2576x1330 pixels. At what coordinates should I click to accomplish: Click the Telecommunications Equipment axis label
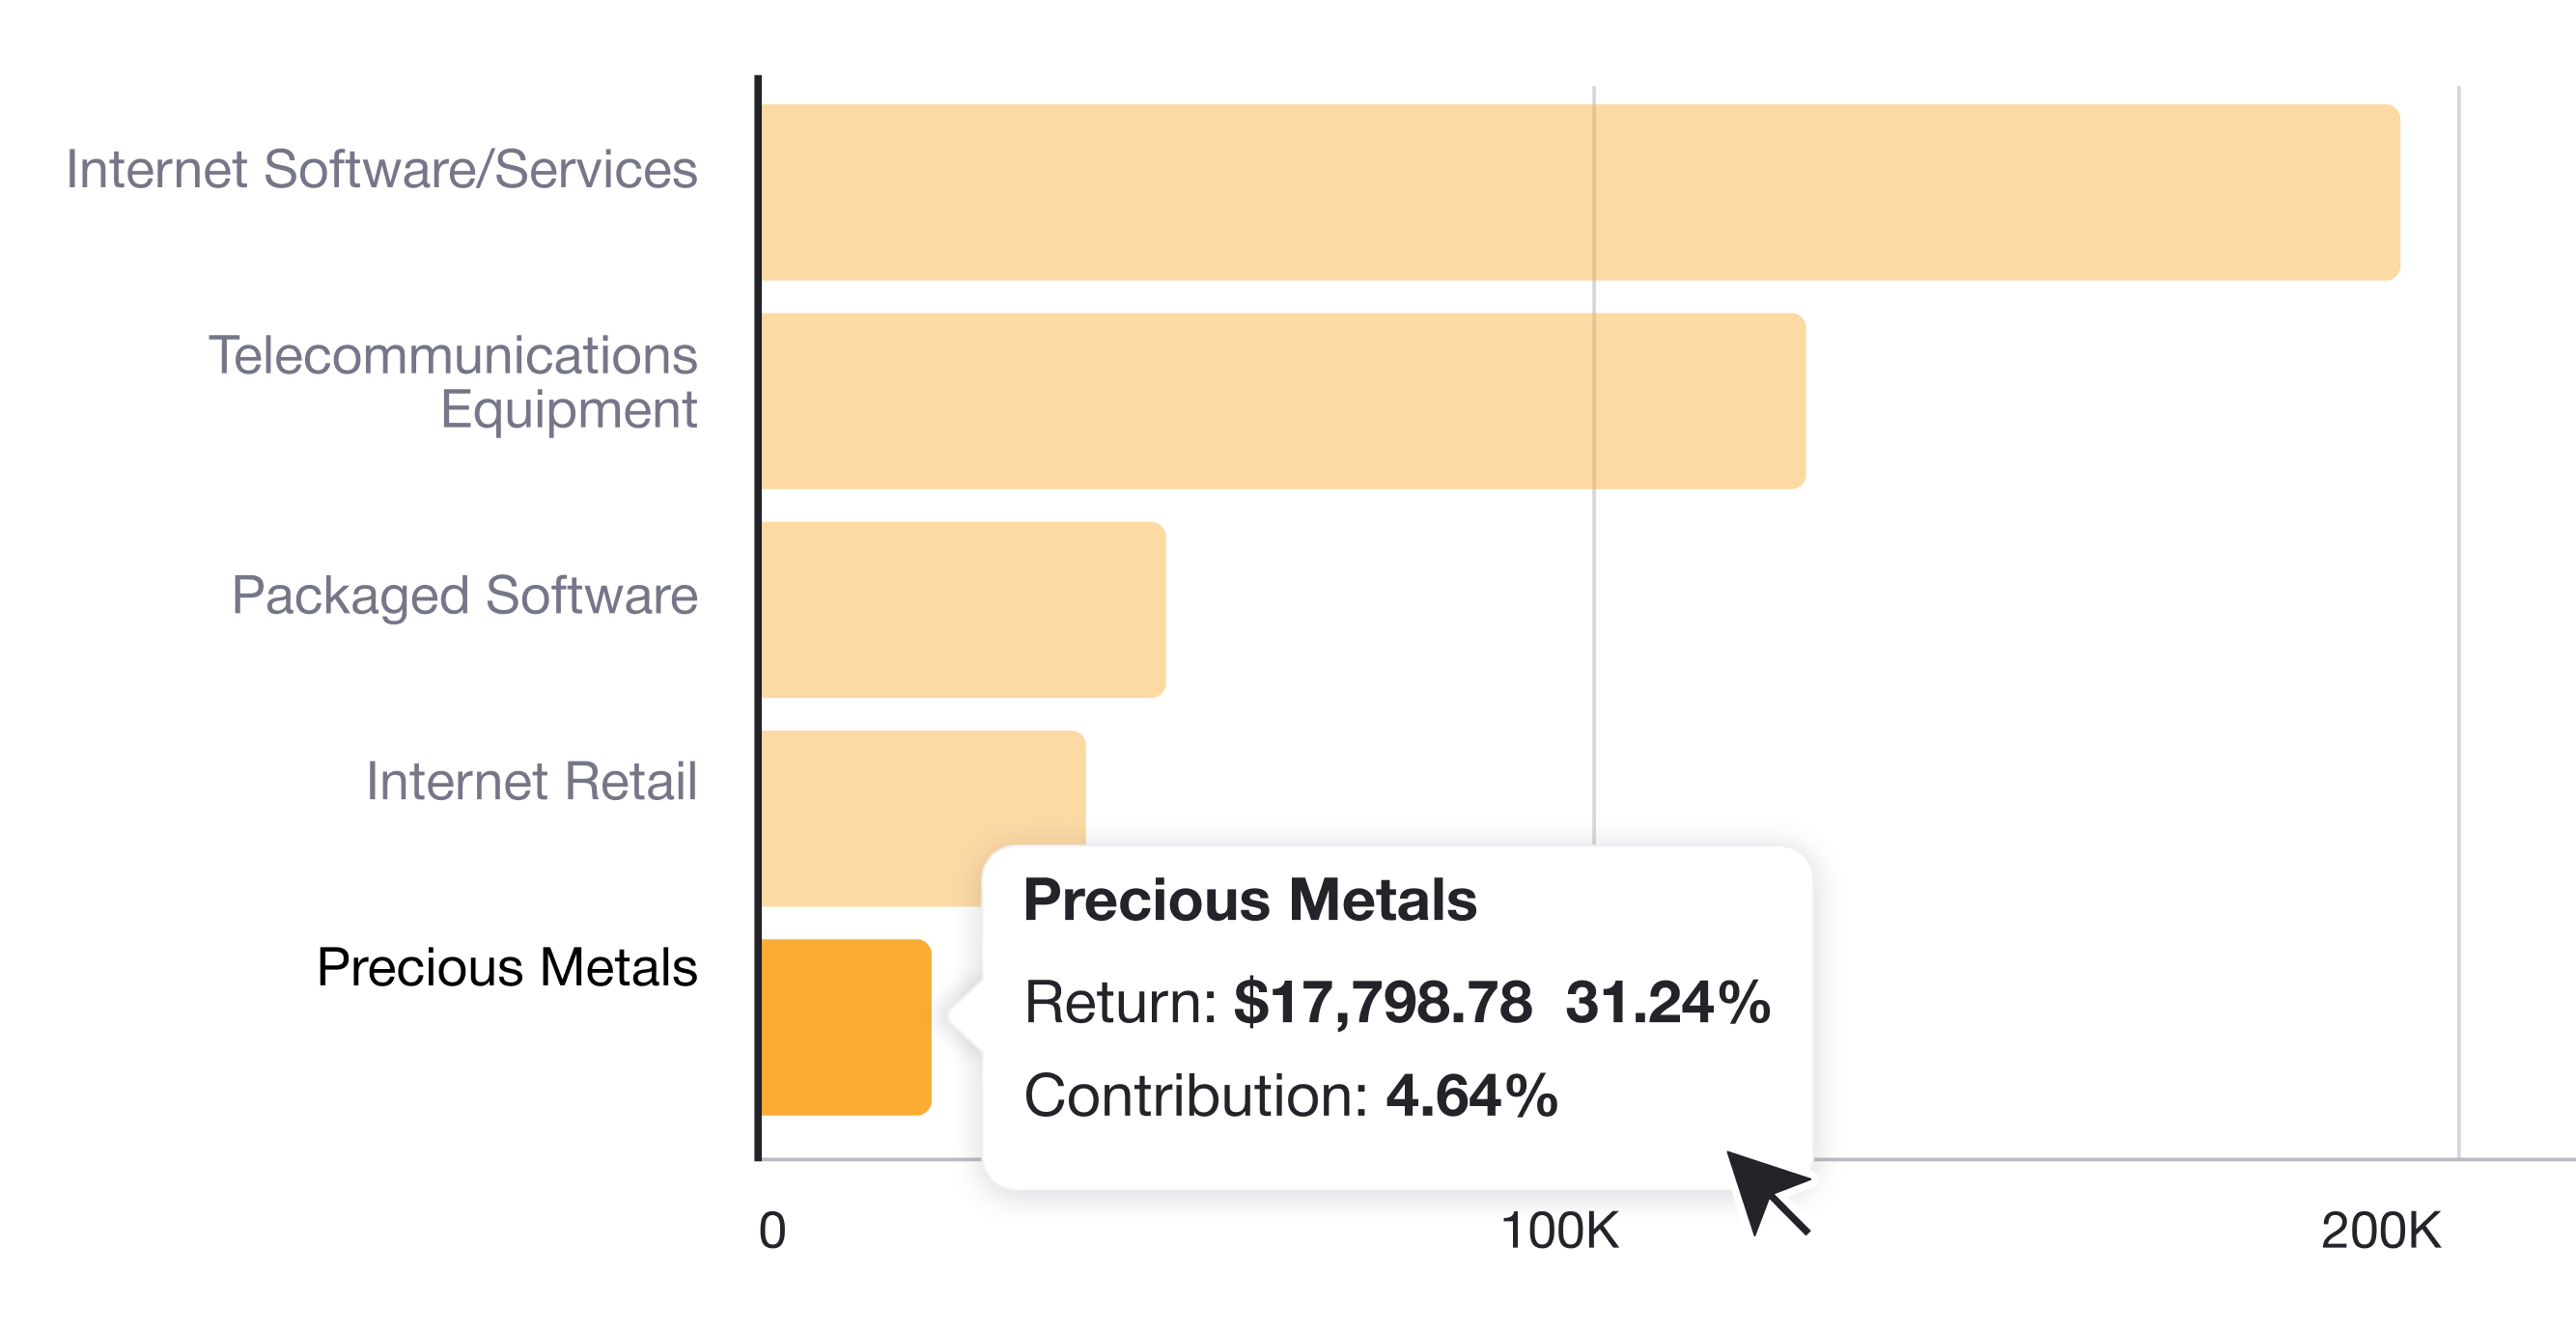[x=453, y=382]
